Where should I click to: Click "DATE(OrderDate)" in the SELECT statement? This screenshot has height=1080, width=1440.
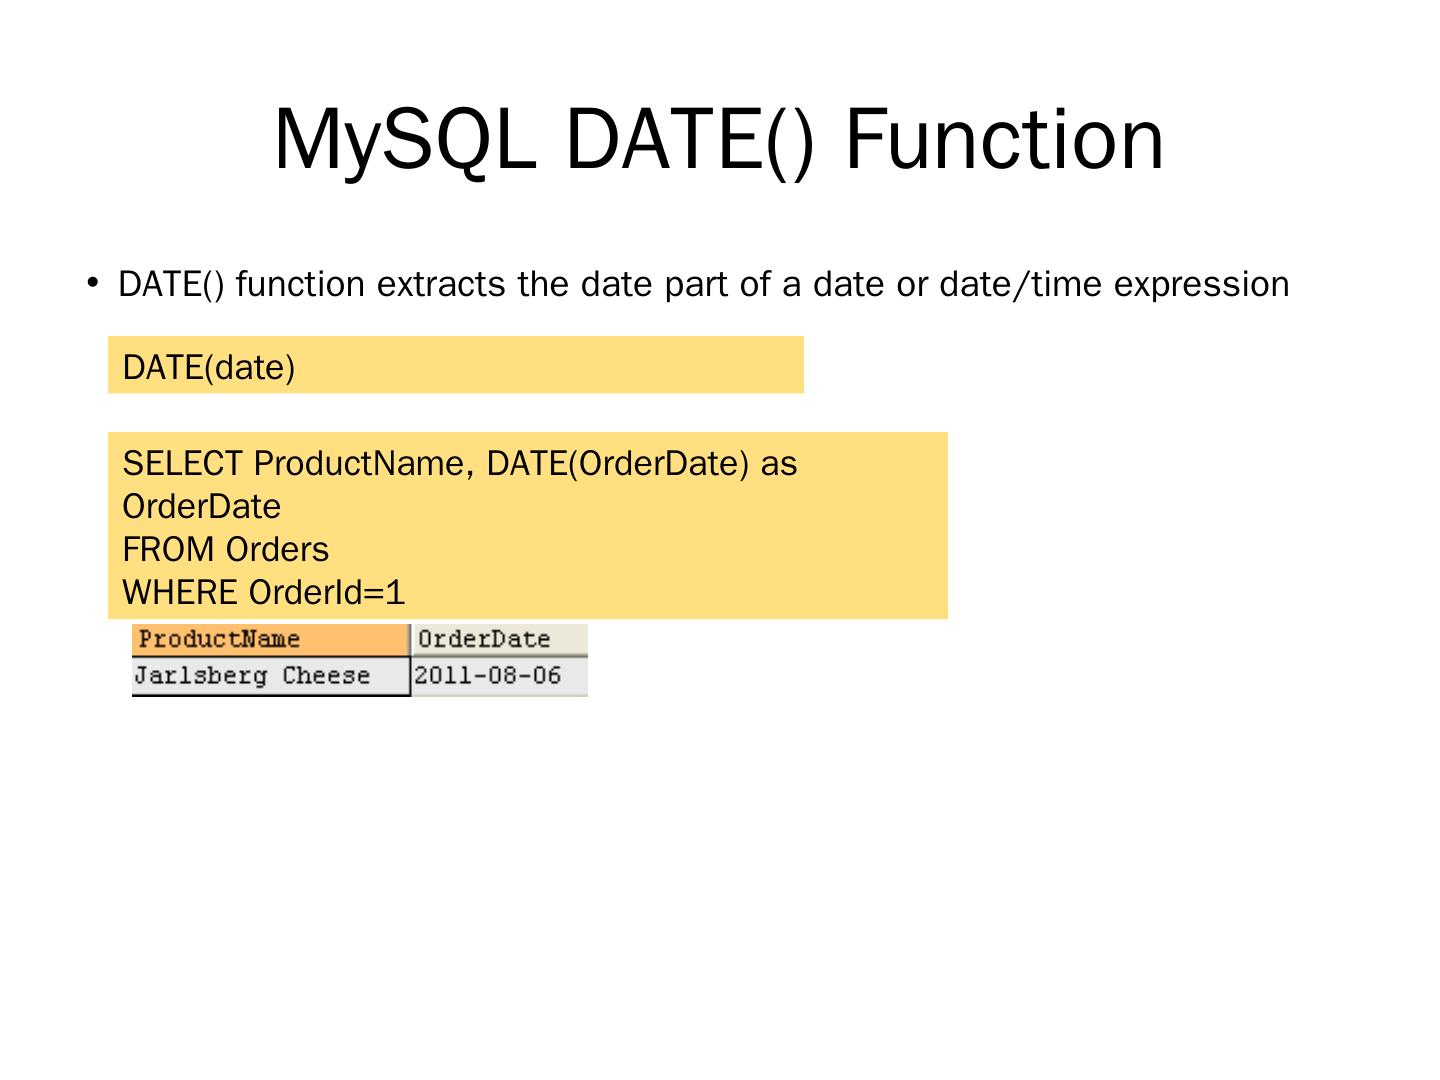(617, 464)
